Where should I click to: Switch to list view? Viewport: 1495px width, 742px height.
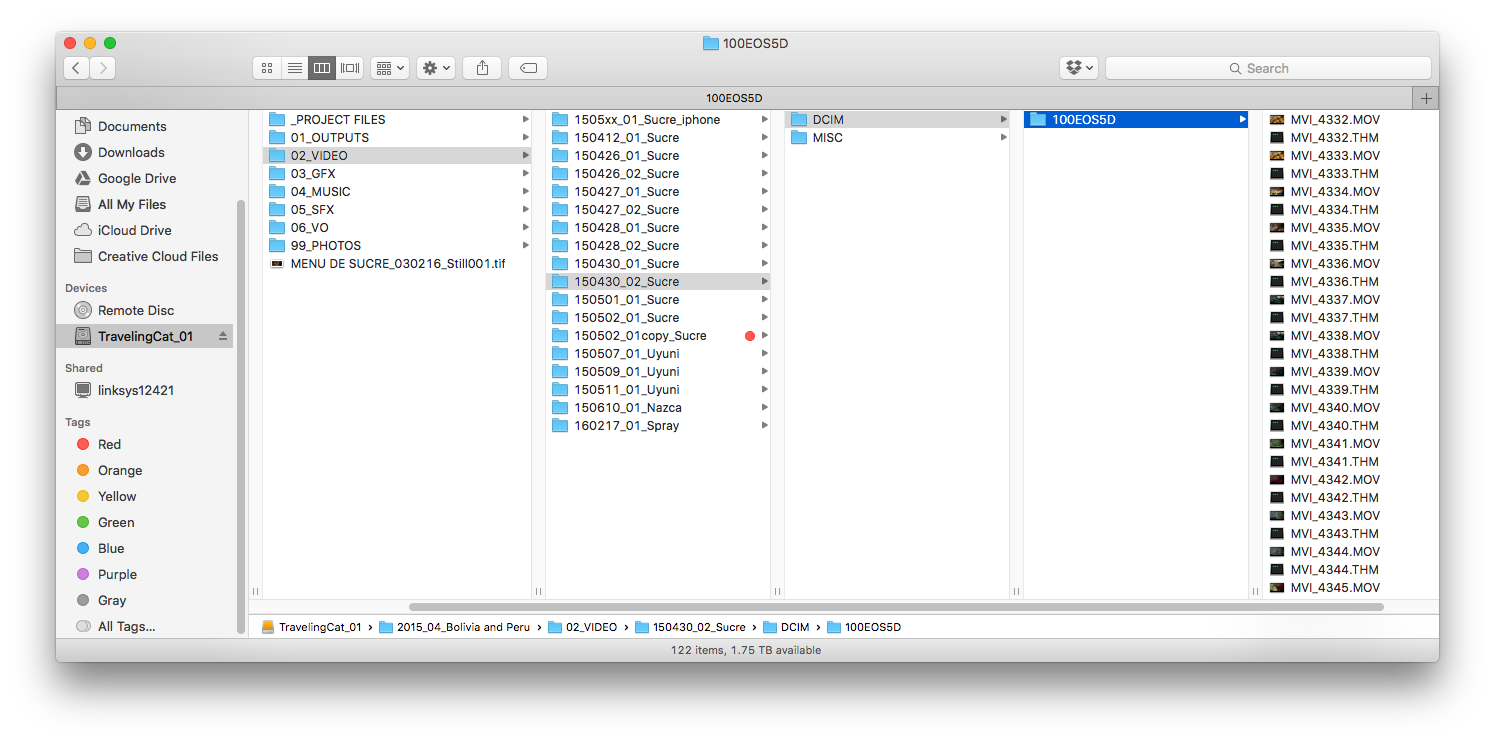(295, 68)
